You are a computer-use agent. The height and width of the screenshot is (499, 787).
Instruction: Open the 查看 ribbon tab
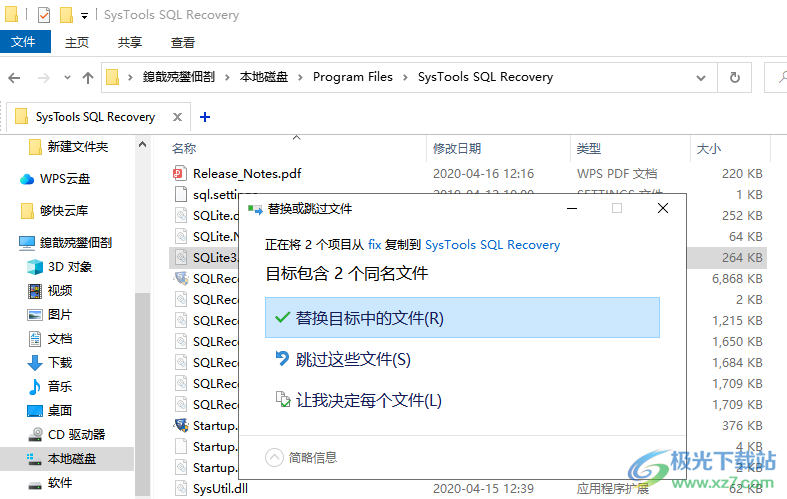pyautogui.click(x=183, y=43)
